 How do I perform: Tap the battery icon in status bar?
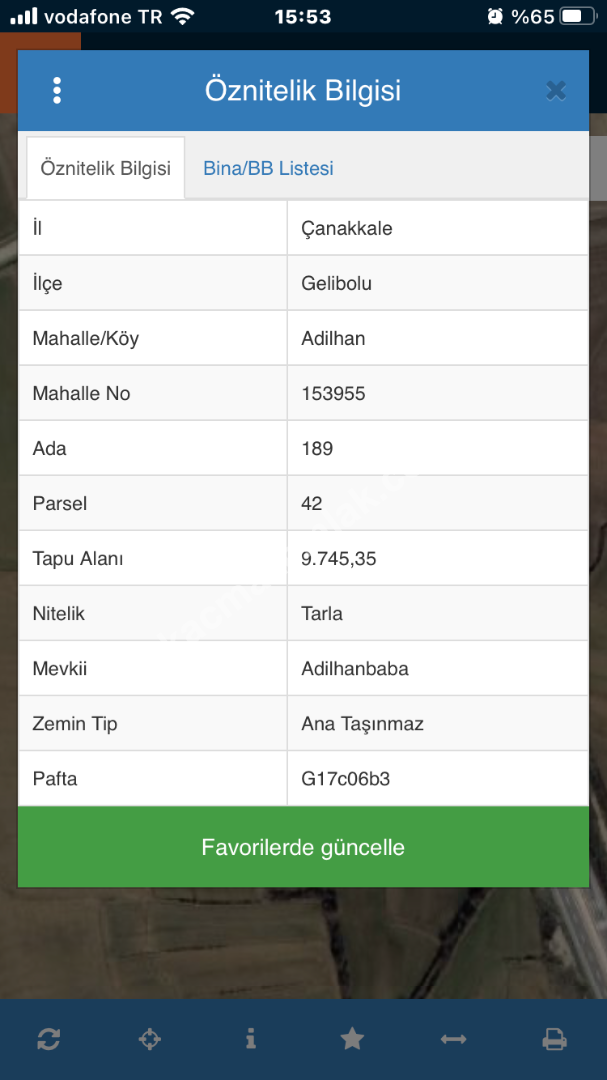[x=576, y=16]
